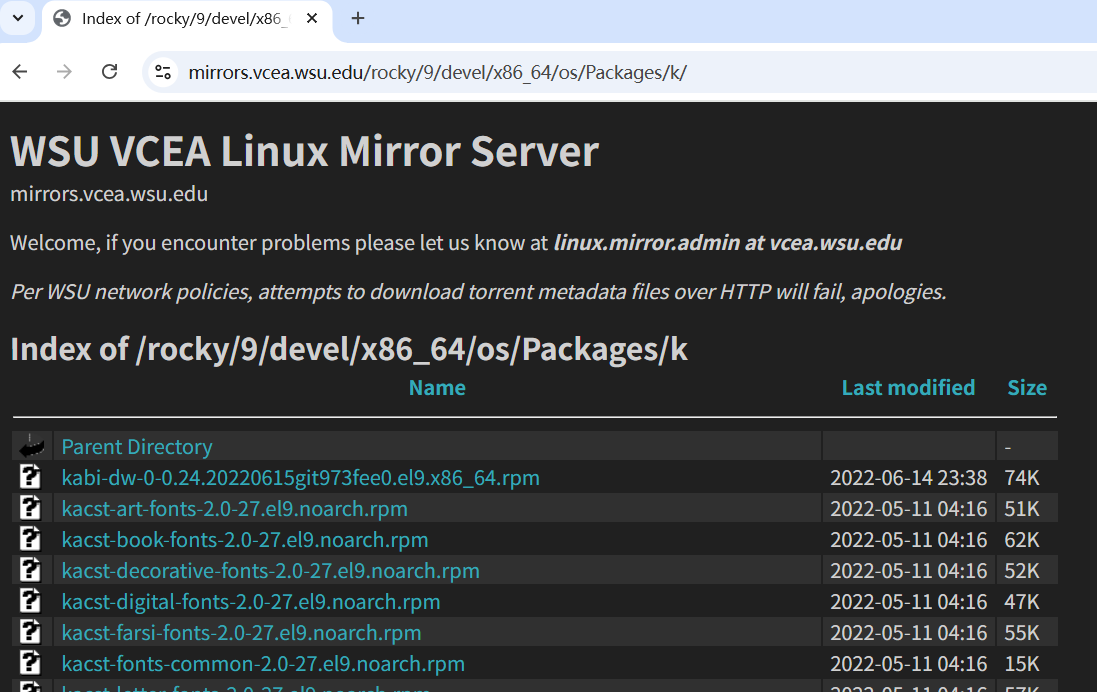Close the Index of /rocky/9 tab

coord(312,18)
